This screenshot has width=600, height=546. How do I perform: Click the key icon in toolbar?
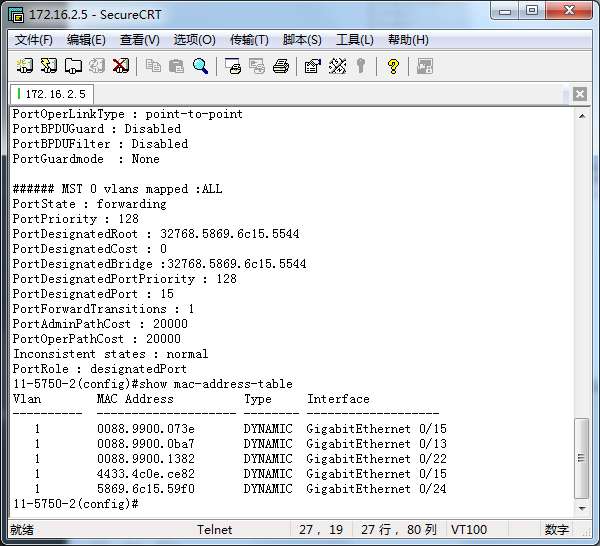tap(360, 66)
